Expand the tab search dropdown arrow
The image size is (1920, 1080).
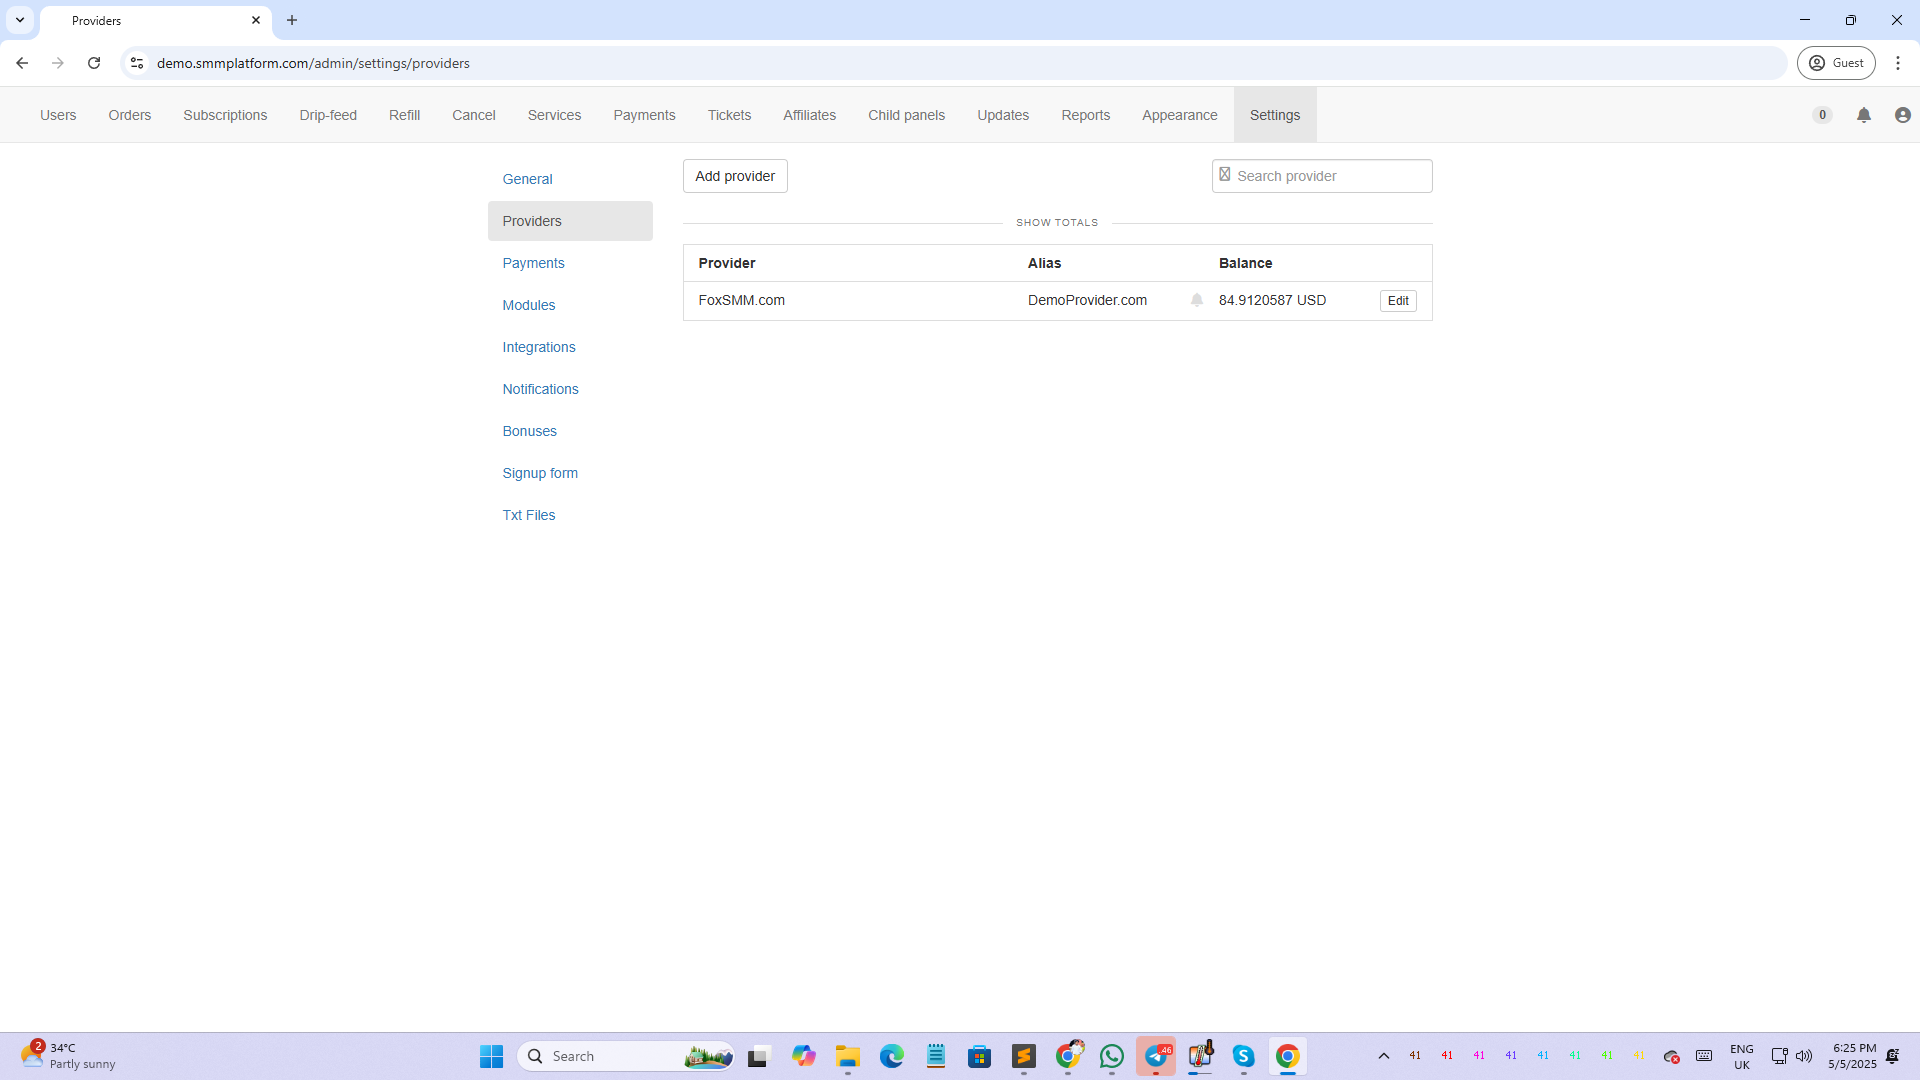pyautogui.click(x=20, y=20)
